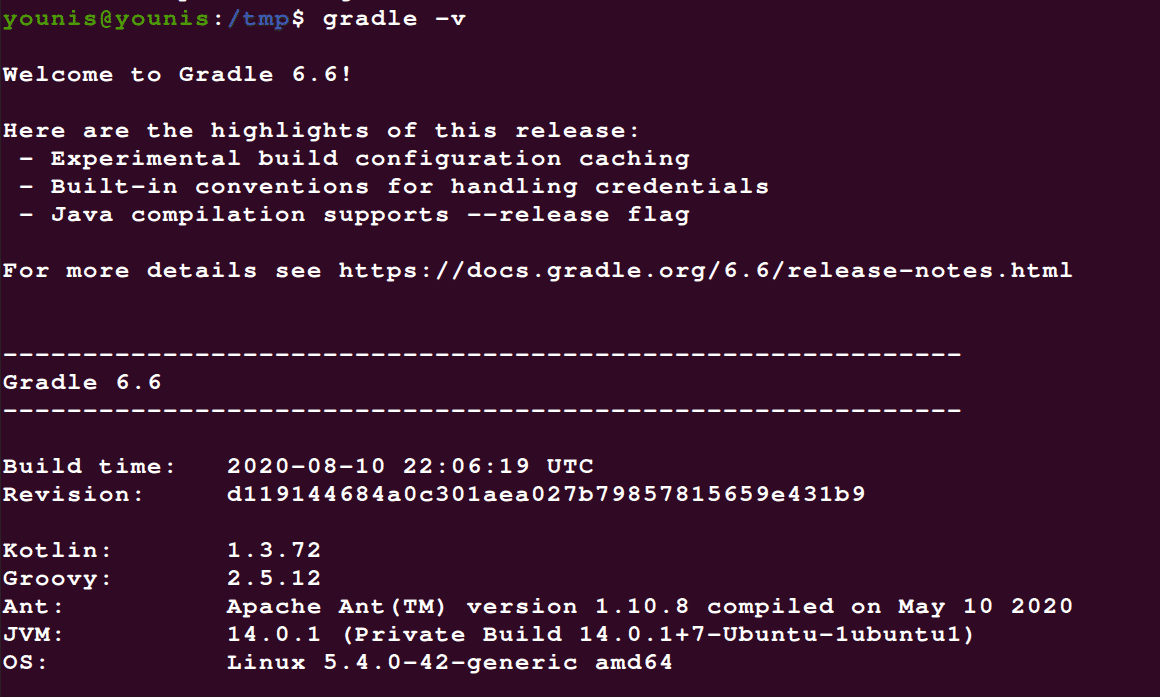Click the Java compilation supports --release flag line
The height and width of the screenshot is (697, 1160).
pos(370,215)
